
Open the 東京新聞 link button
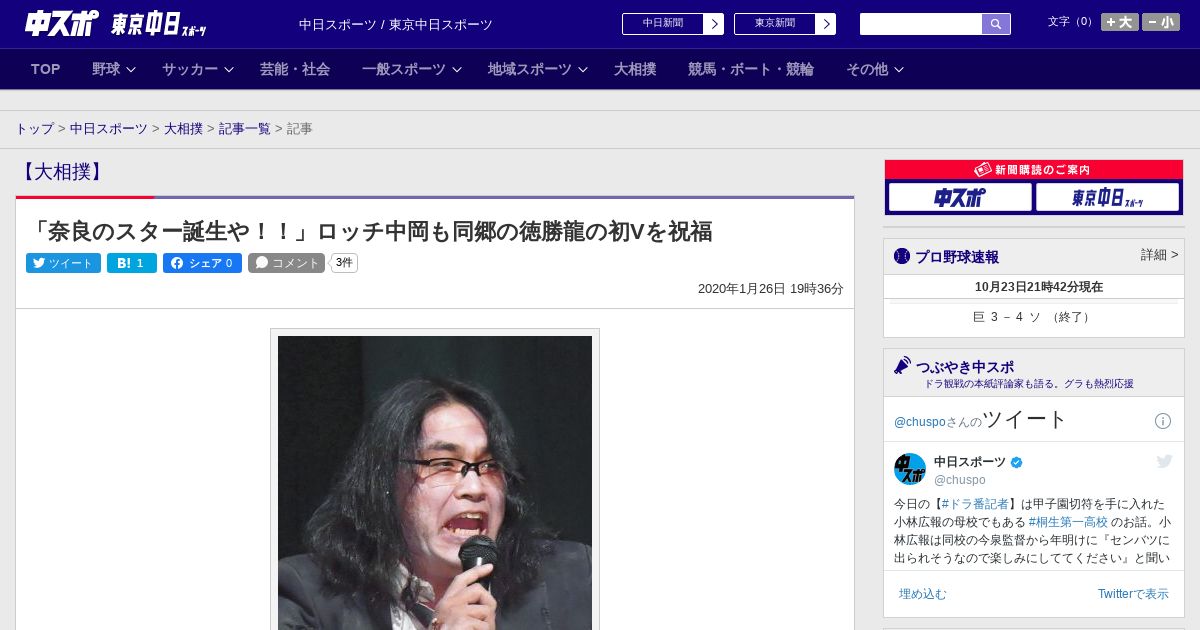784,24
